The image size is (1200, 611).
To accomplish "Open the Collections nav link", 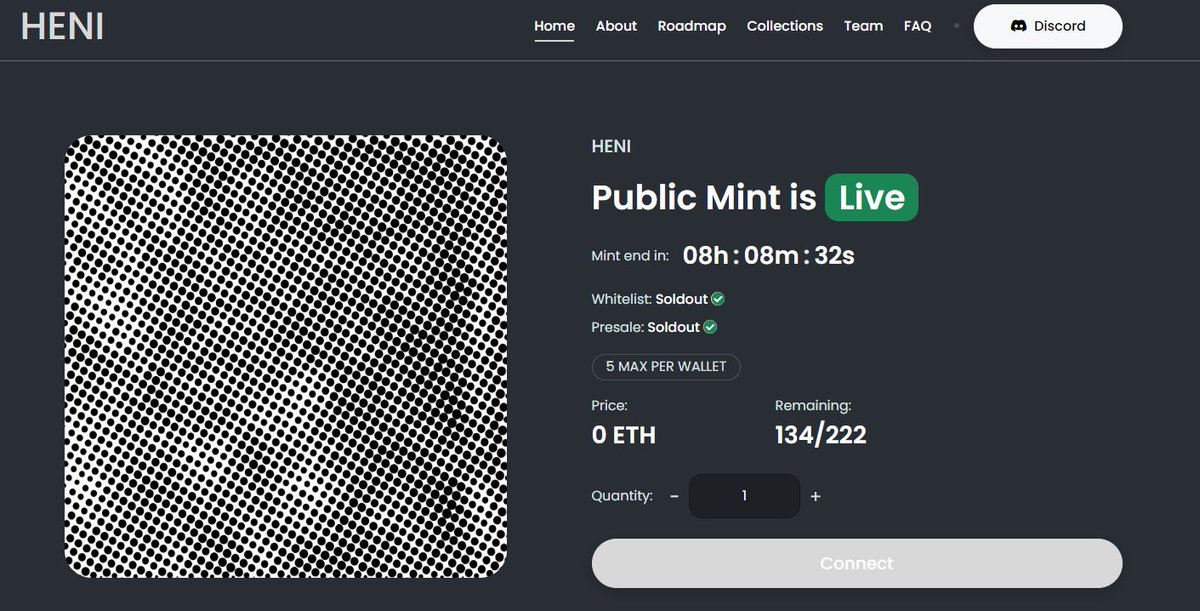I will [785, 26].
